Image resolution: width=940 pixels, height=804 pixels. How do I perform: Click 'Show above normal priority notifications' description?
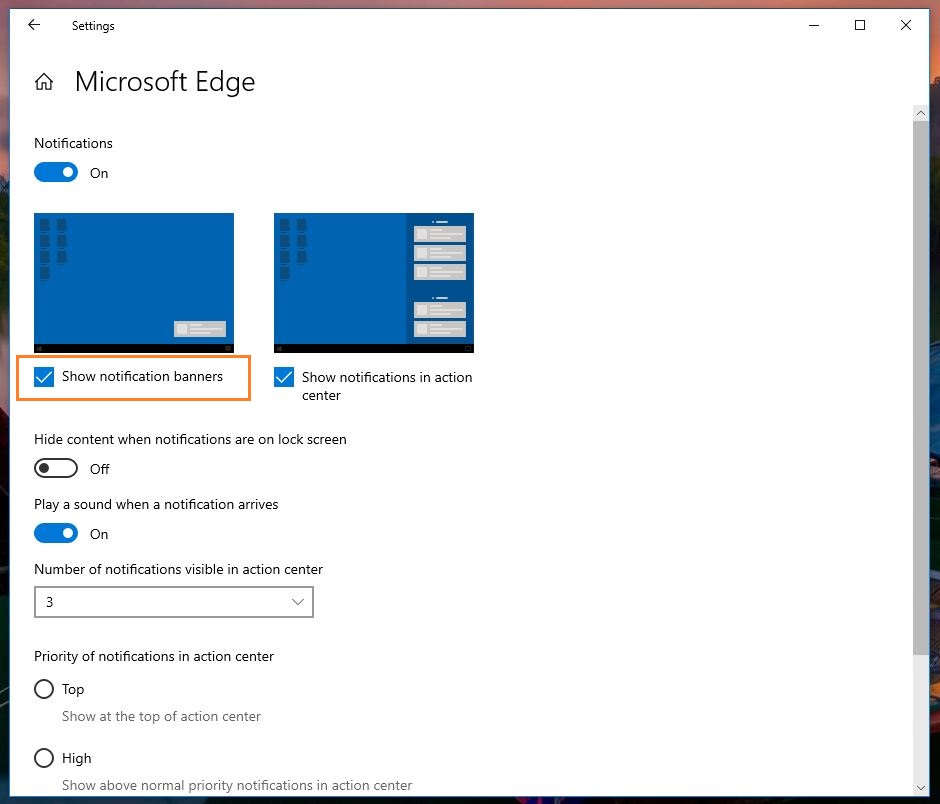pos(237,785)
